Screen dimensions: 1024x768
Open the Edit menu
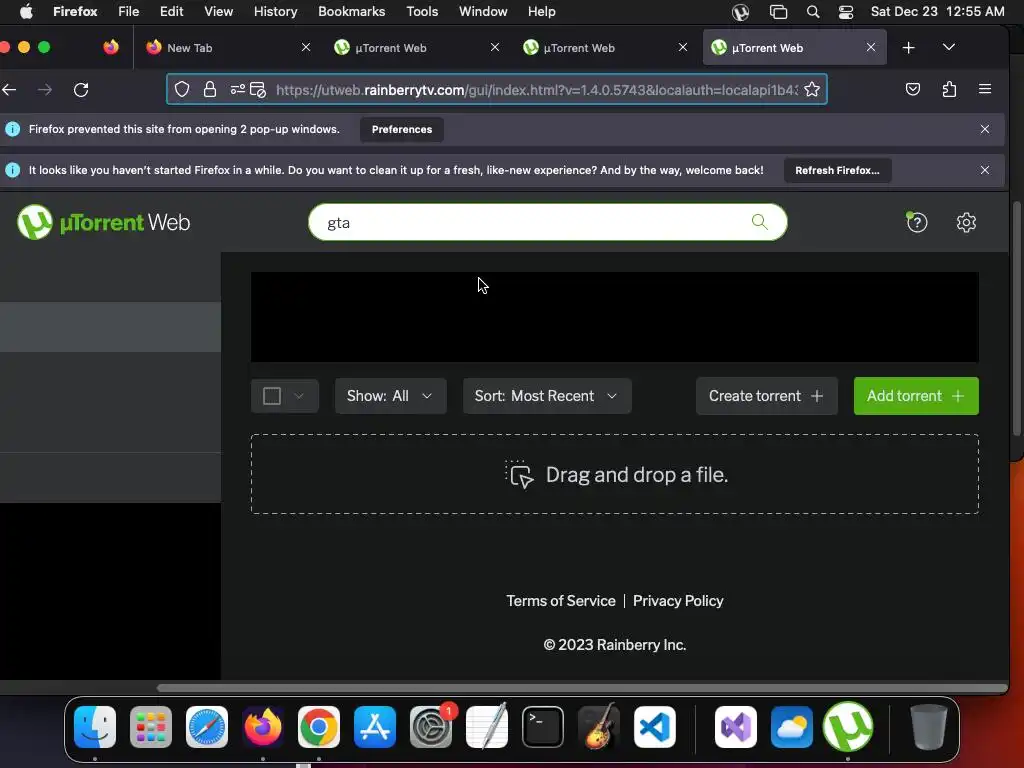(171, 11)
